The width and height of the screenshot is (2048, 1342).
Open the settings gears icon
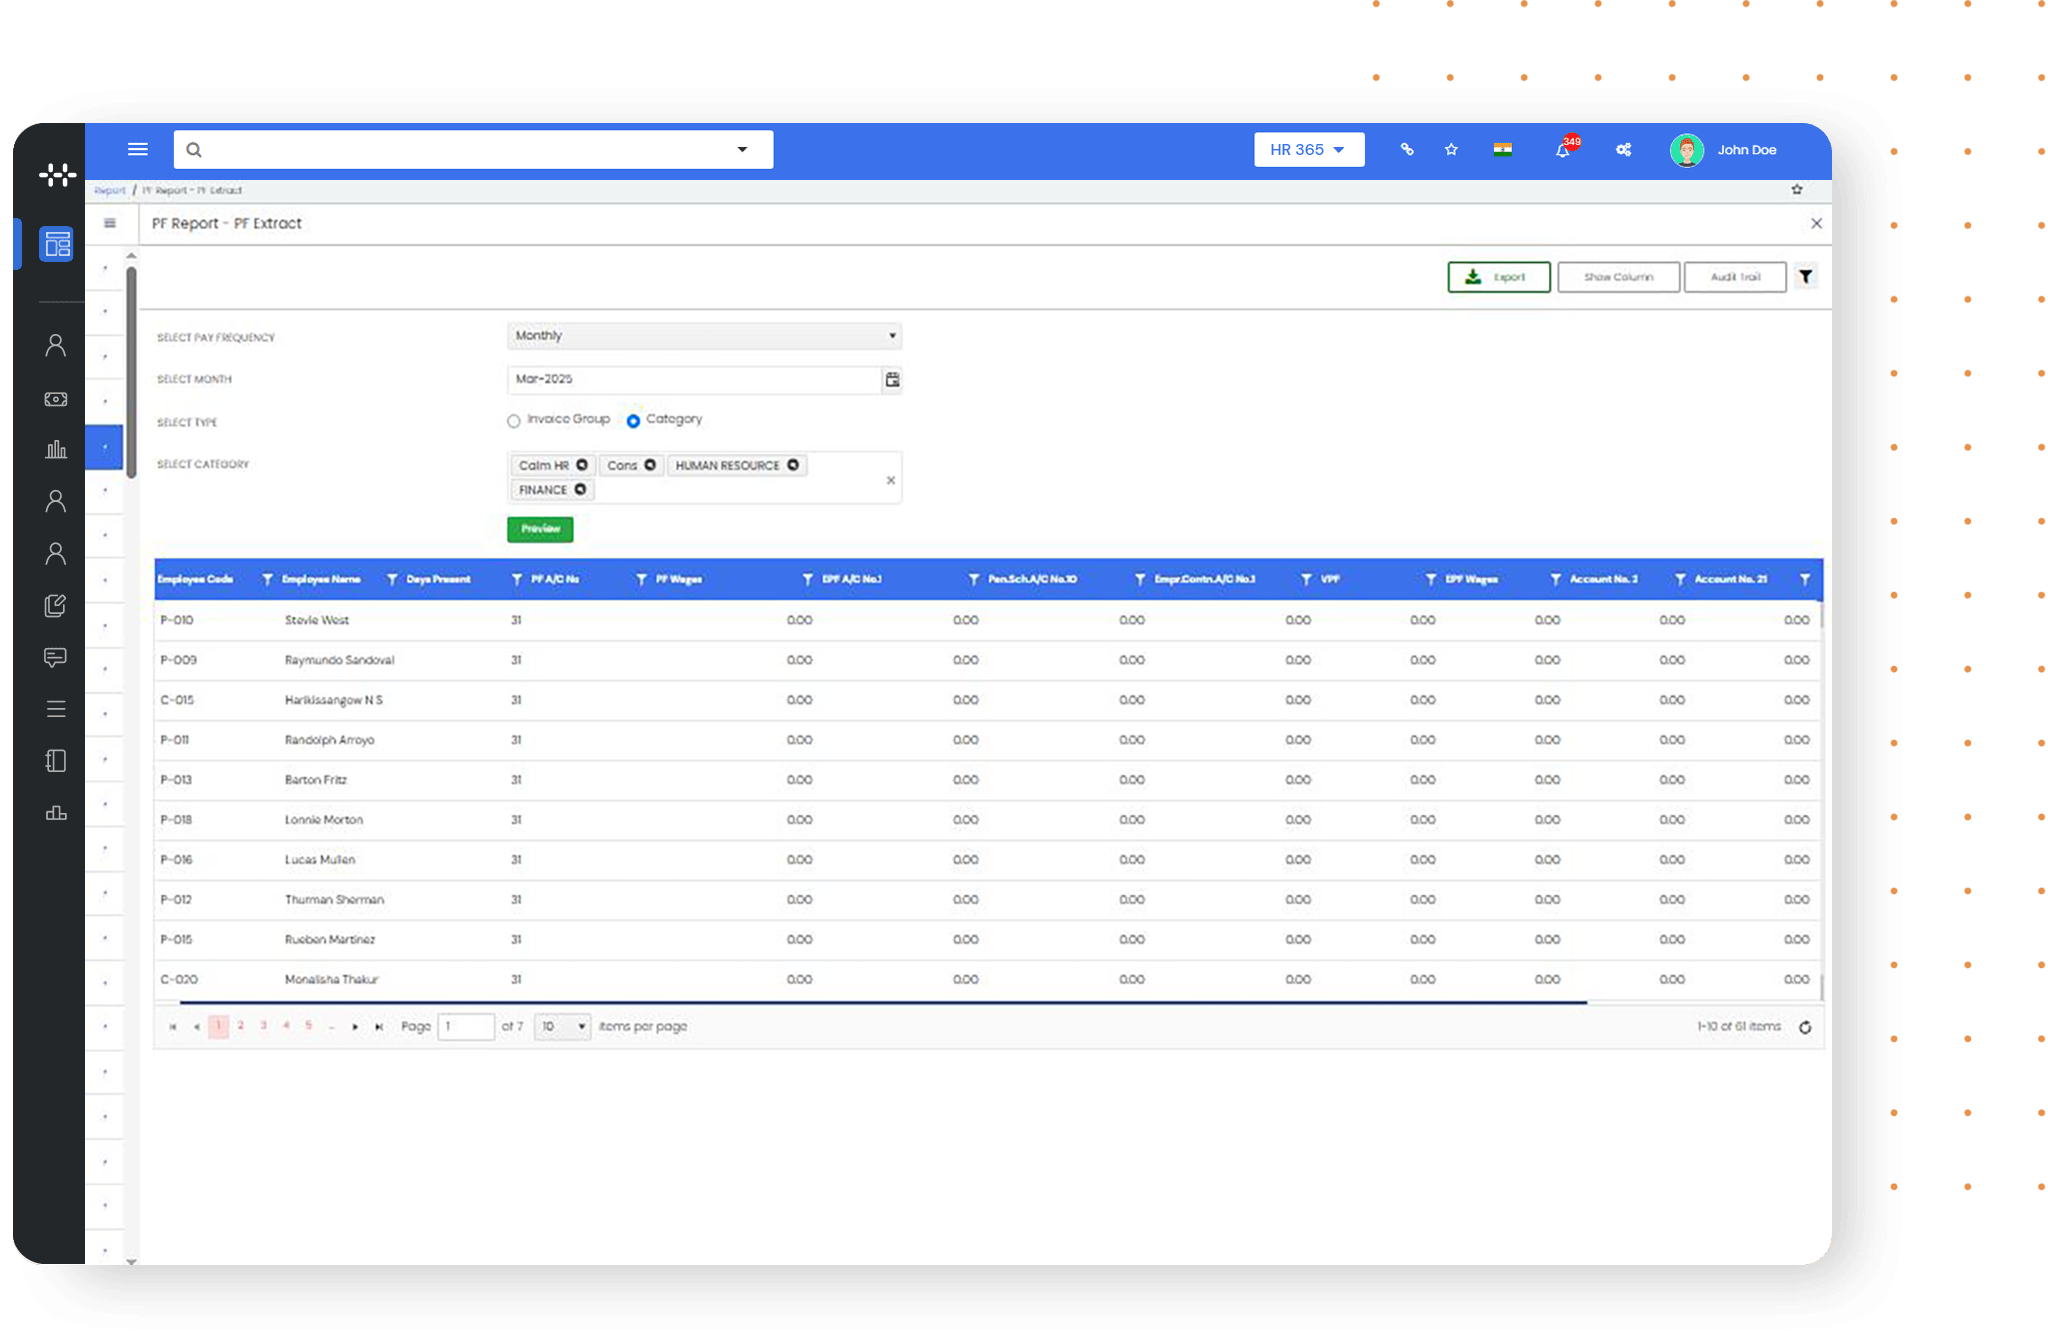click(1623, 149)
